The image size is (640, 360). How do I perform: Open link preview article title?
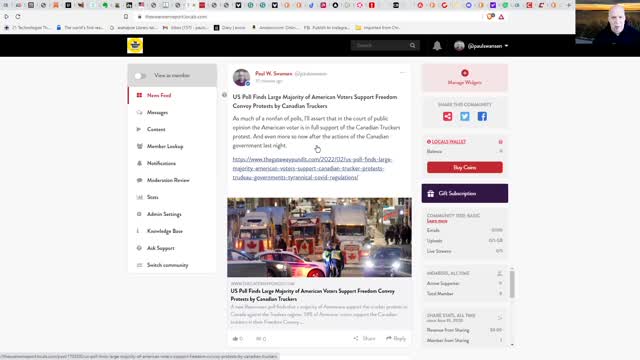coord(313,295)
